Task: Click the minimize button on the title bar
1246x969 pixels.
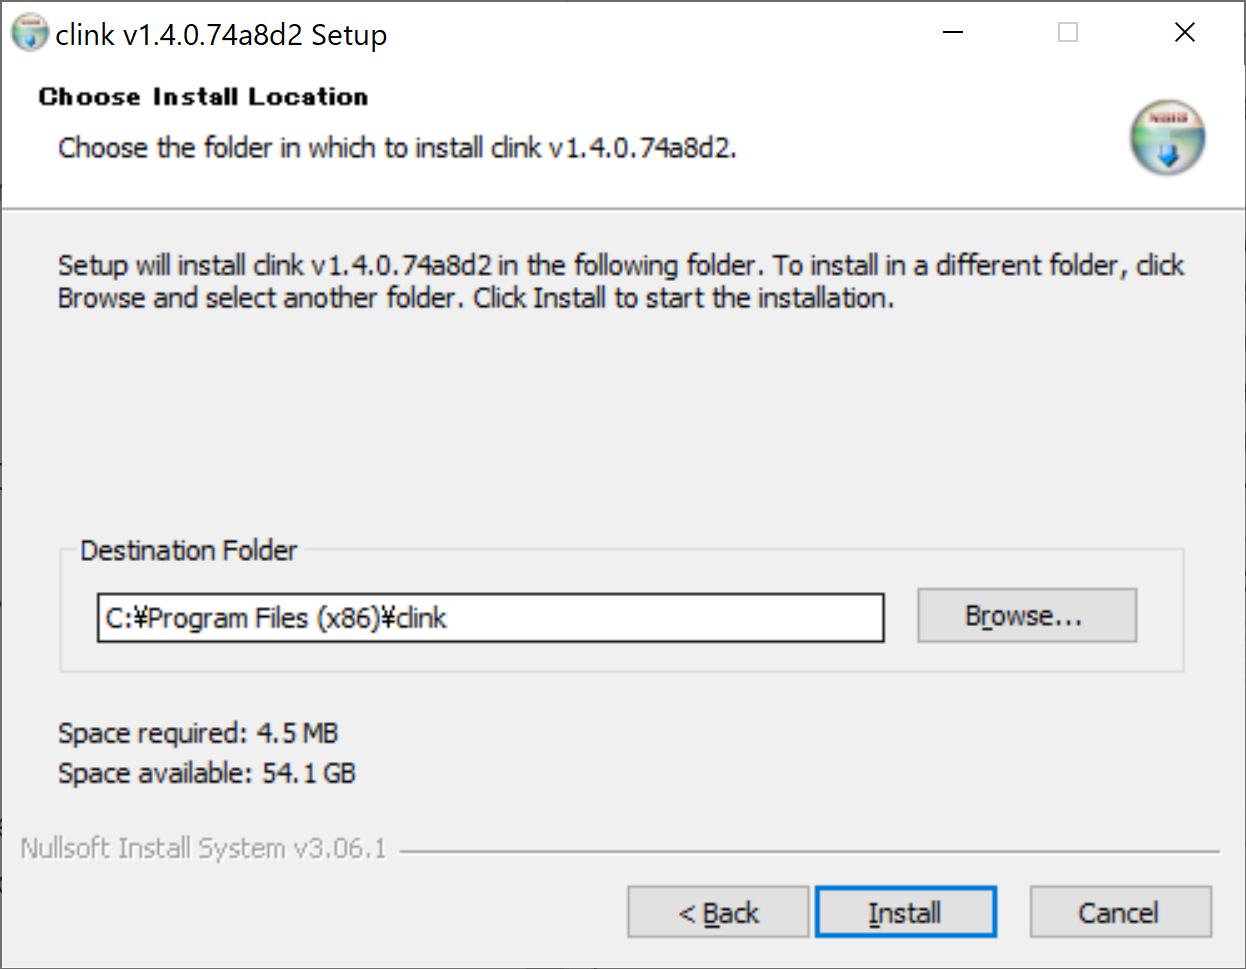Action: click(x=951, y=31)
